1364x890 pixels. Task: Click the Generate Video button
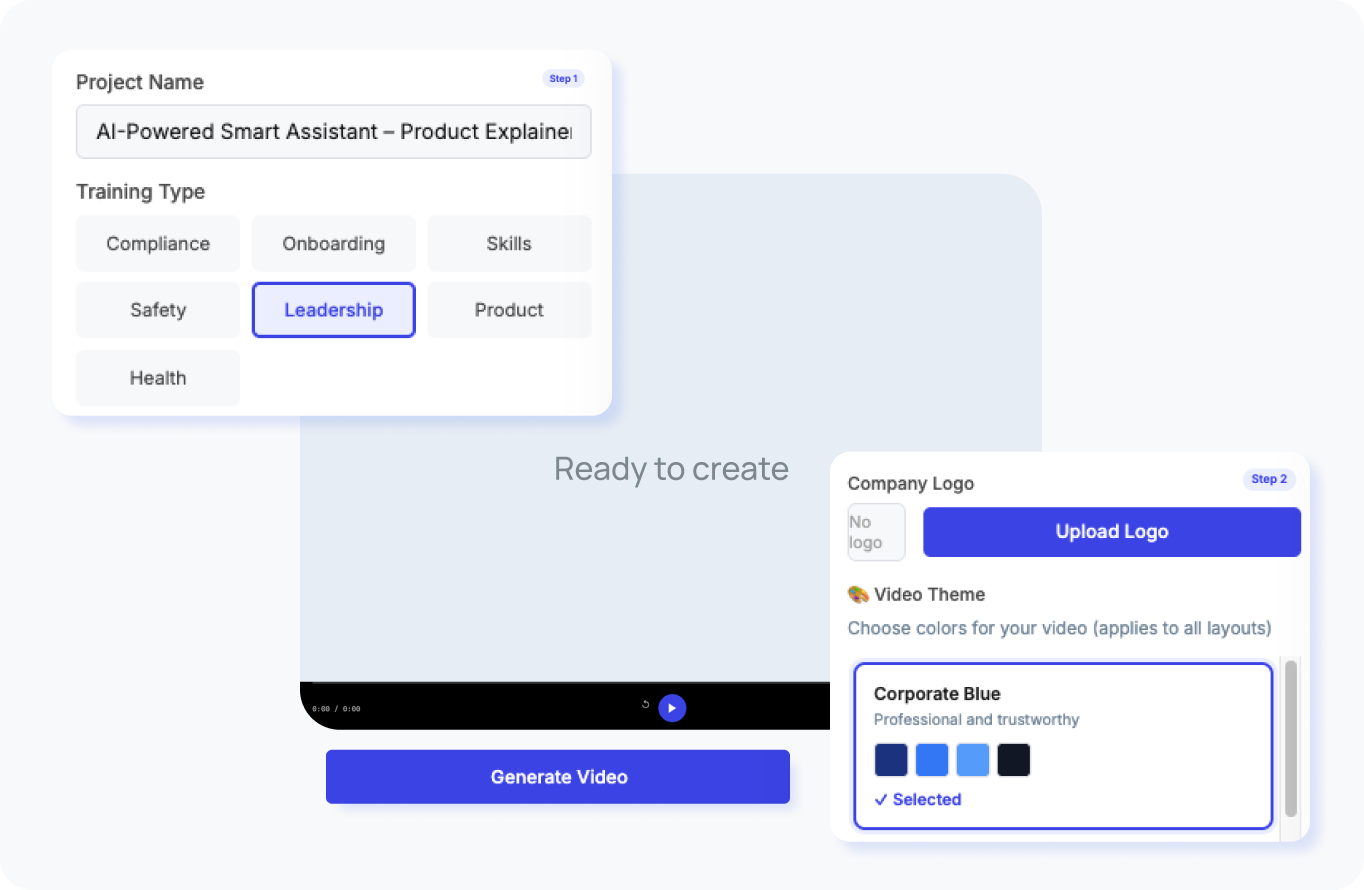558,777
